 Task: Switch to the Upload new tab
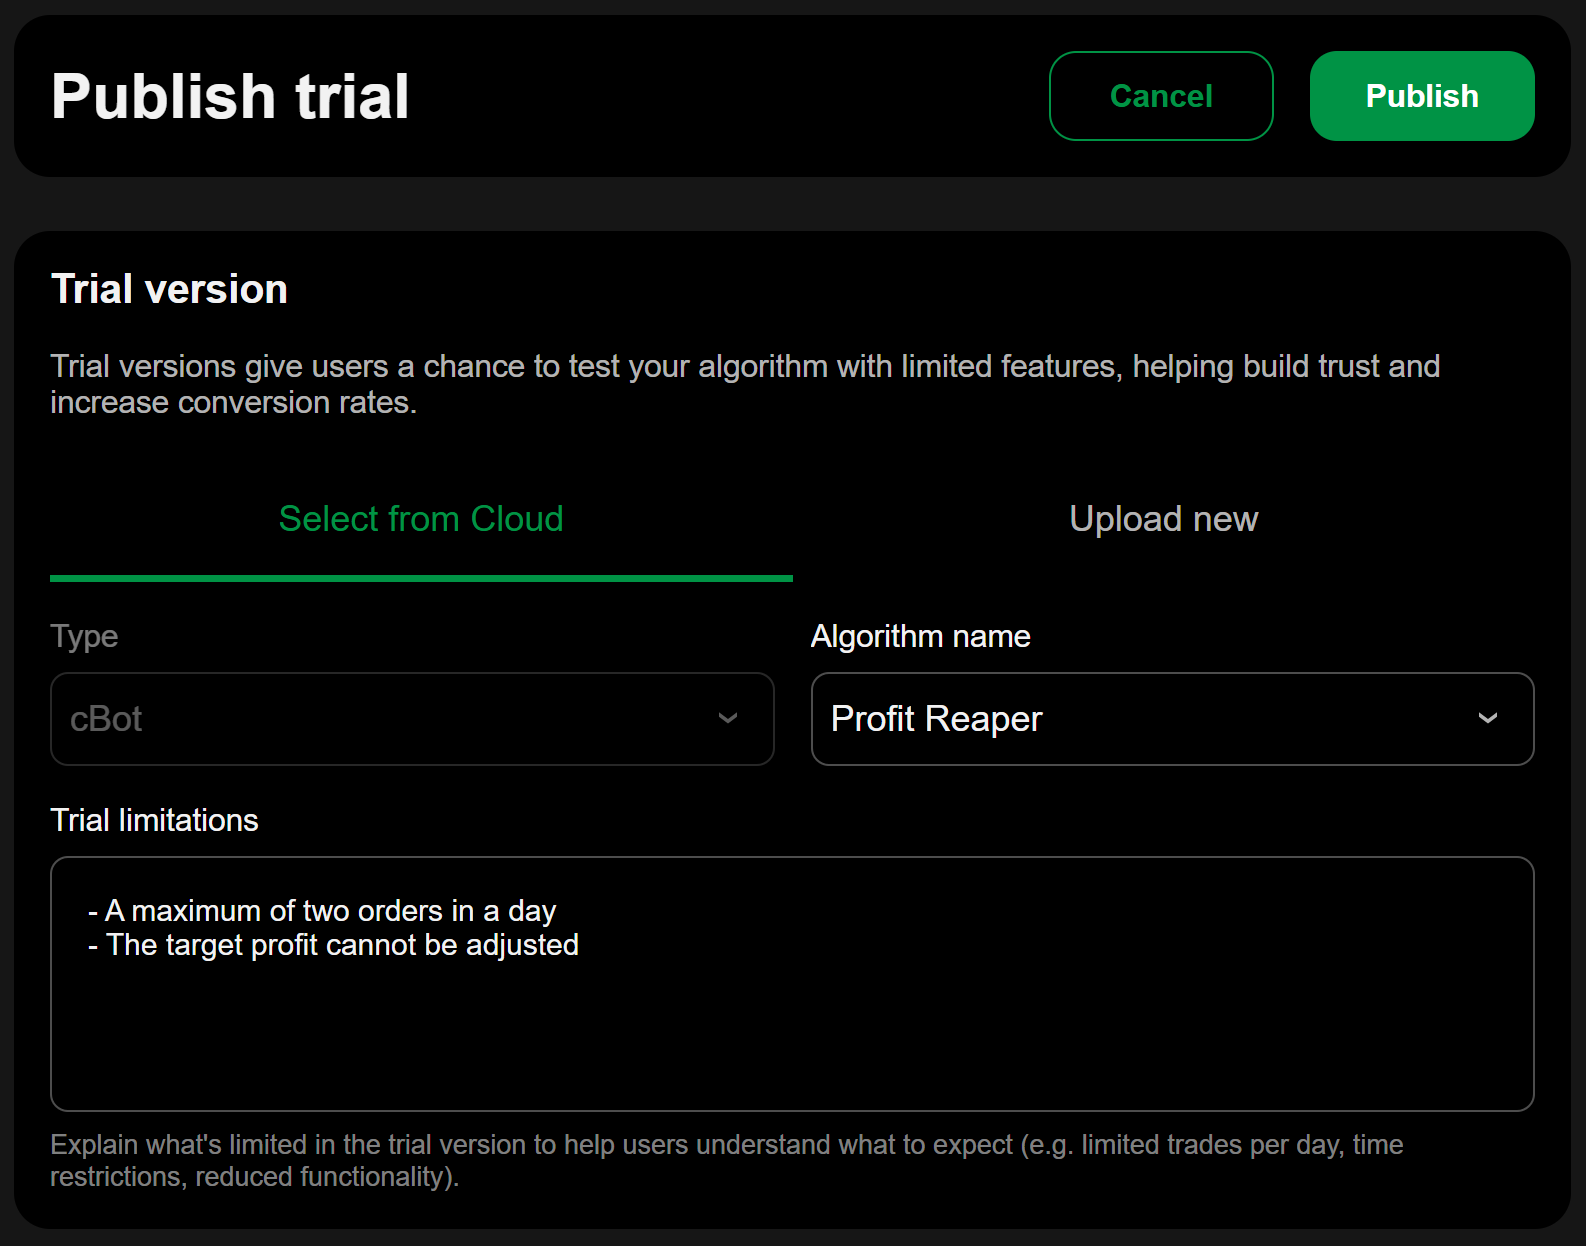click(x=1163, y=518)
